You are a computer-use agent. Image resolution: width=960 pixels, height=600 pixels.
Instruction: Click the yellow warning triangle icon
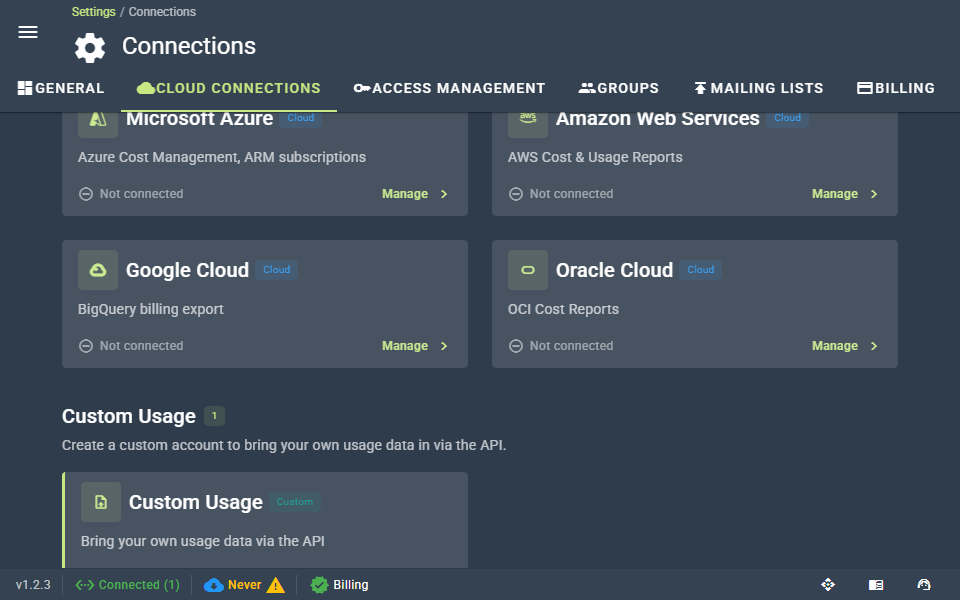coord(276,585)
